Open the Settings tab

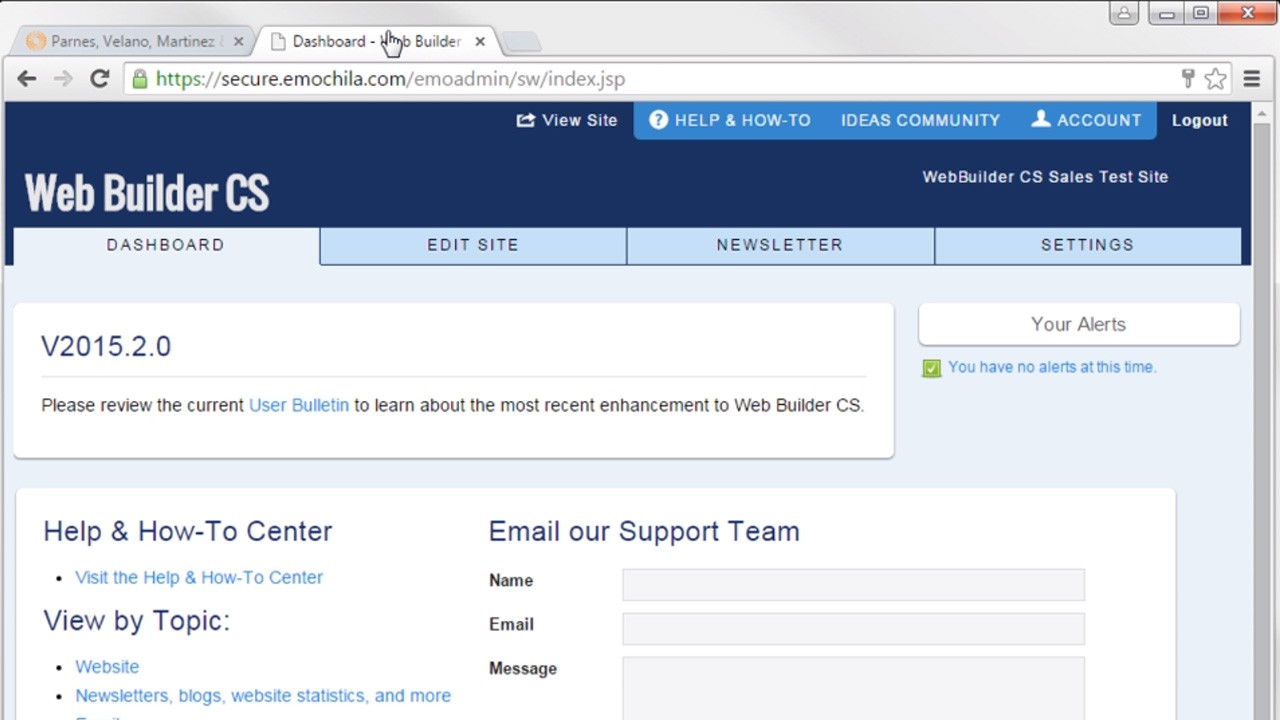(x=1087, y=245)
